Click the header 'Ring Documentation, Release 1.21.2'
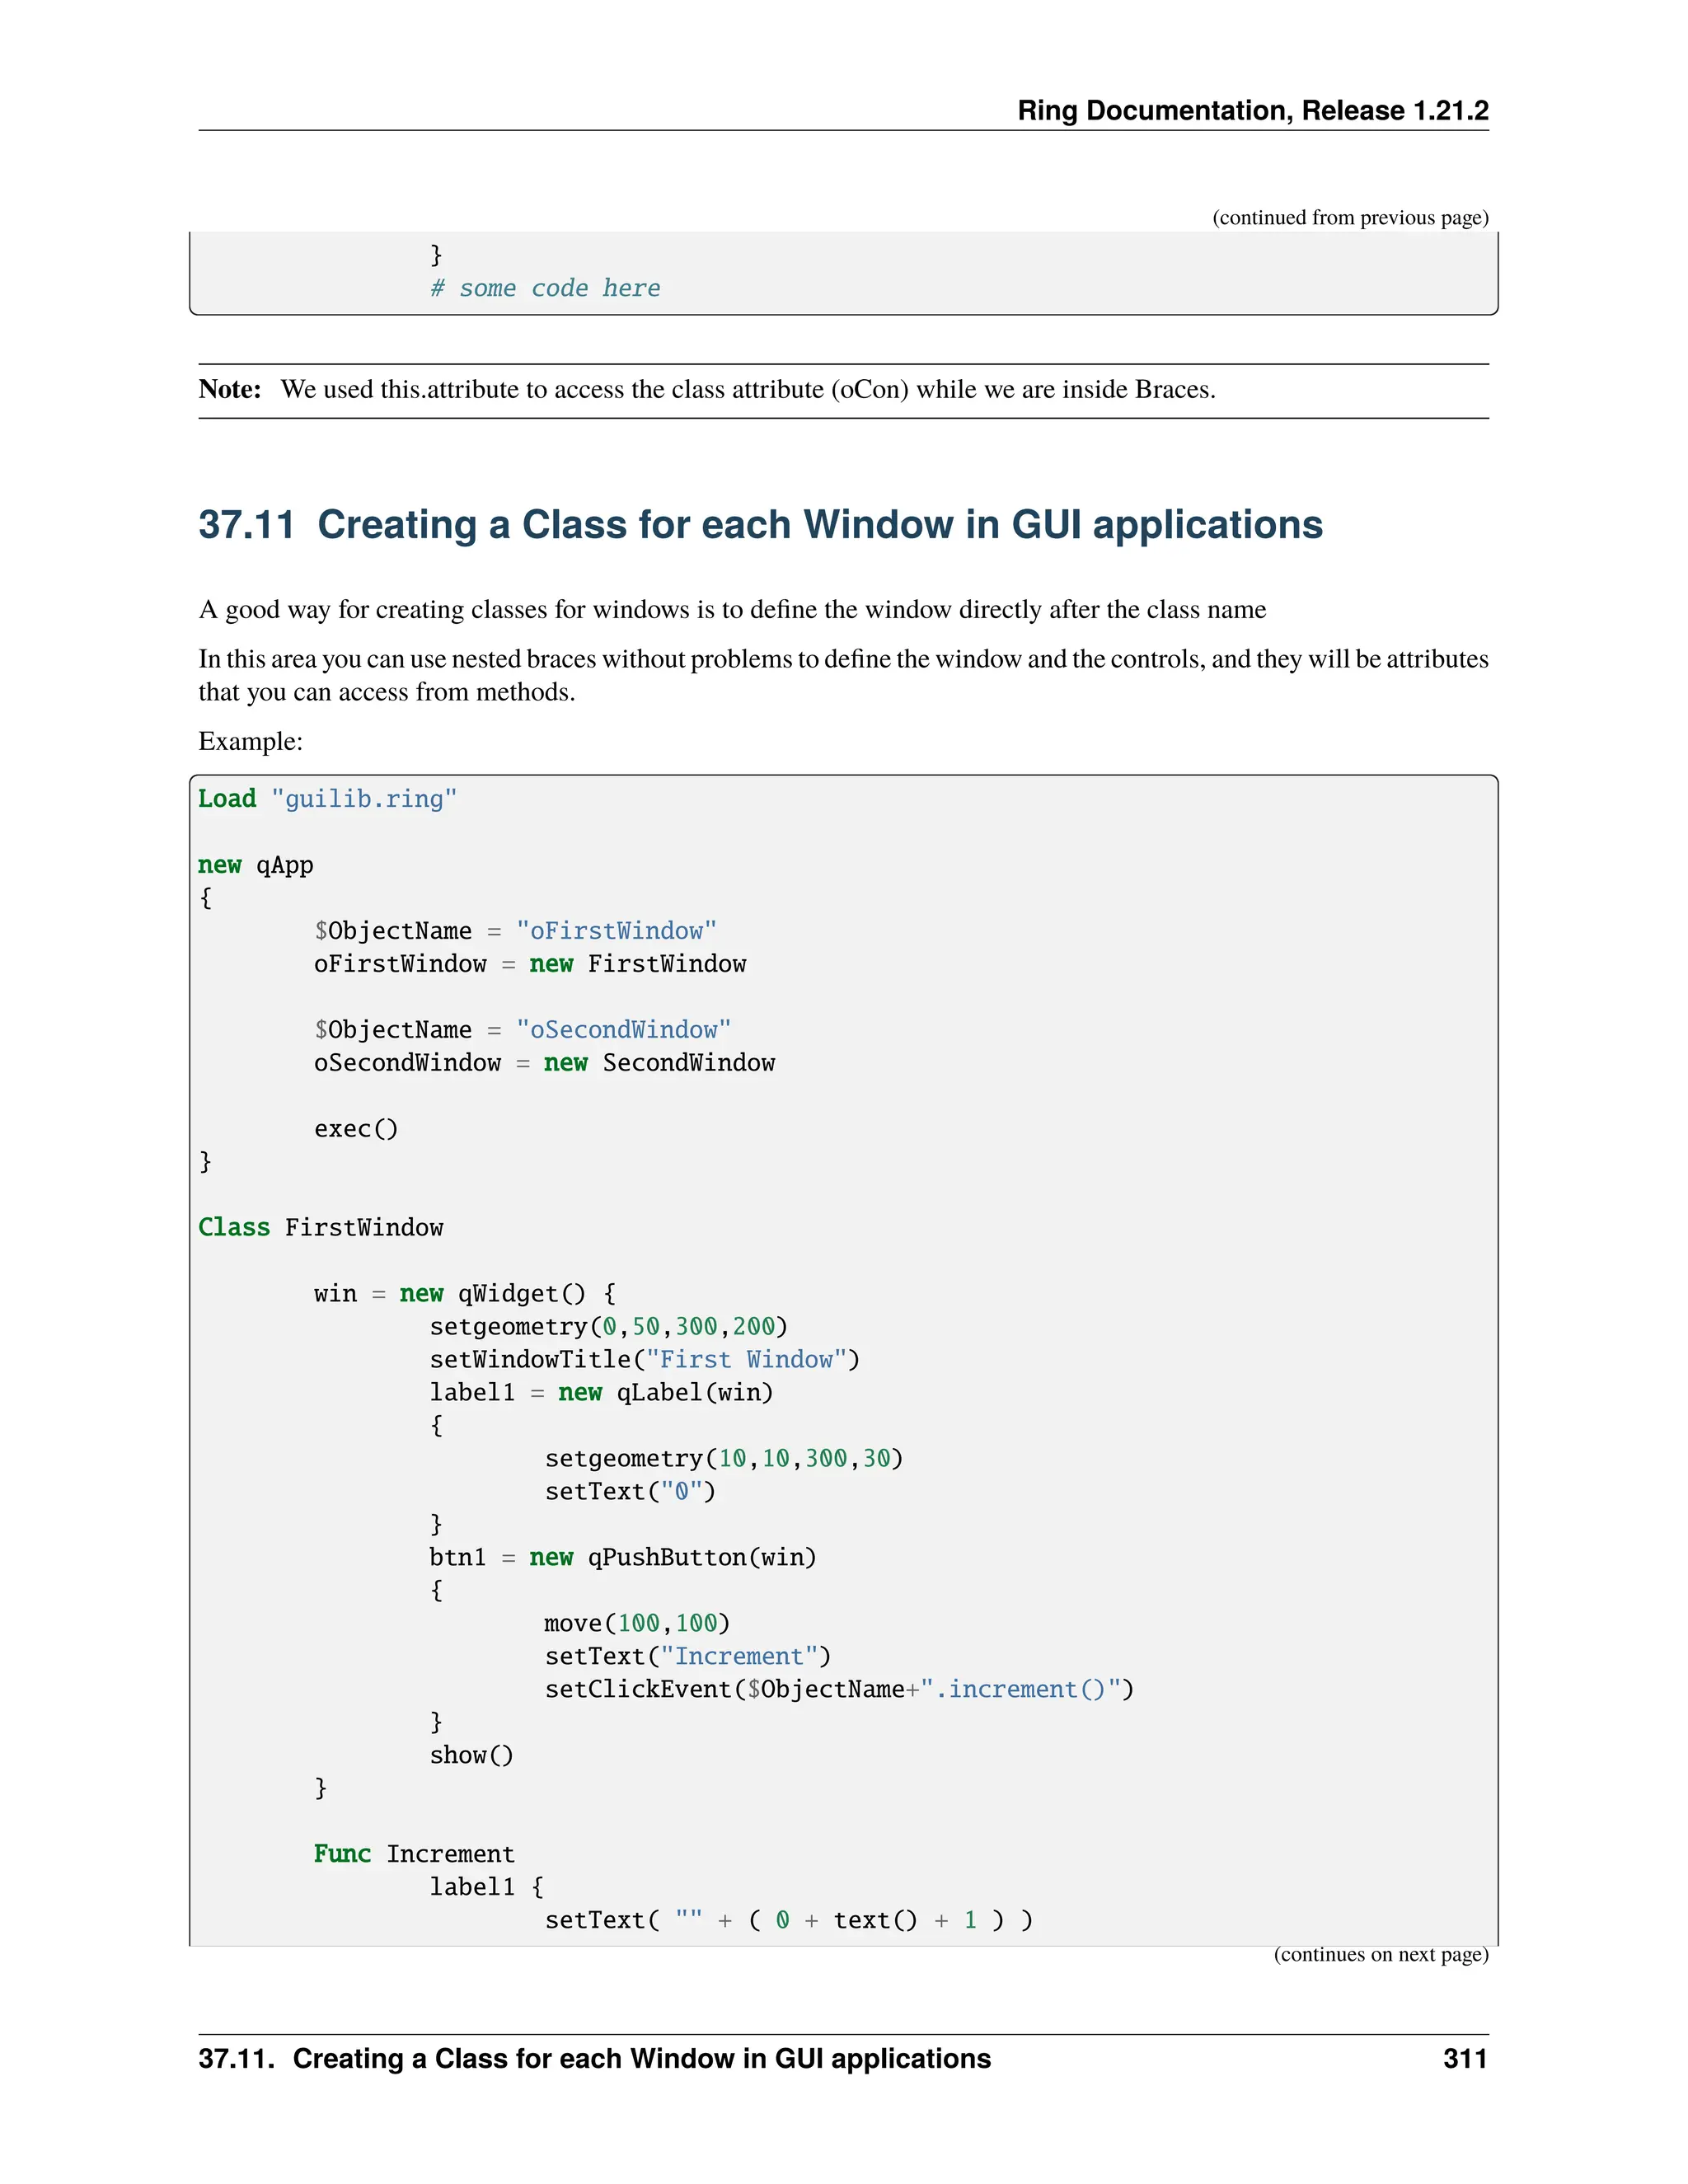The width and height of the screenshot is (1688, 2184). coord(1252,110)
